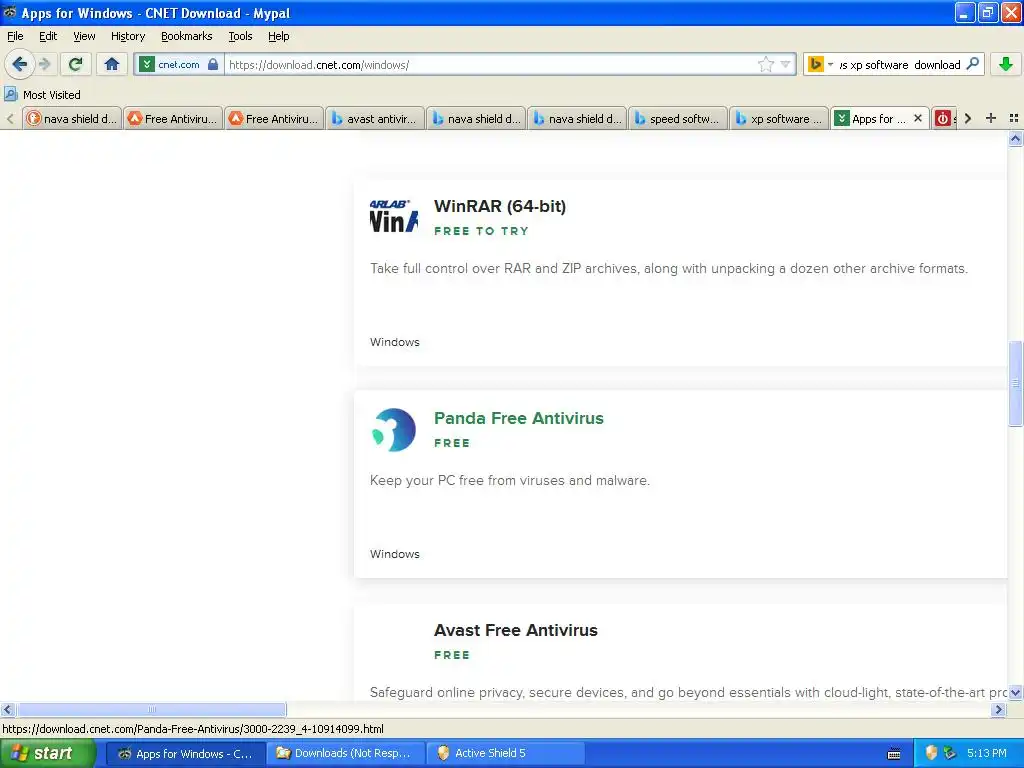Click the vertical scrollbar down arrow

(1015, 692)
